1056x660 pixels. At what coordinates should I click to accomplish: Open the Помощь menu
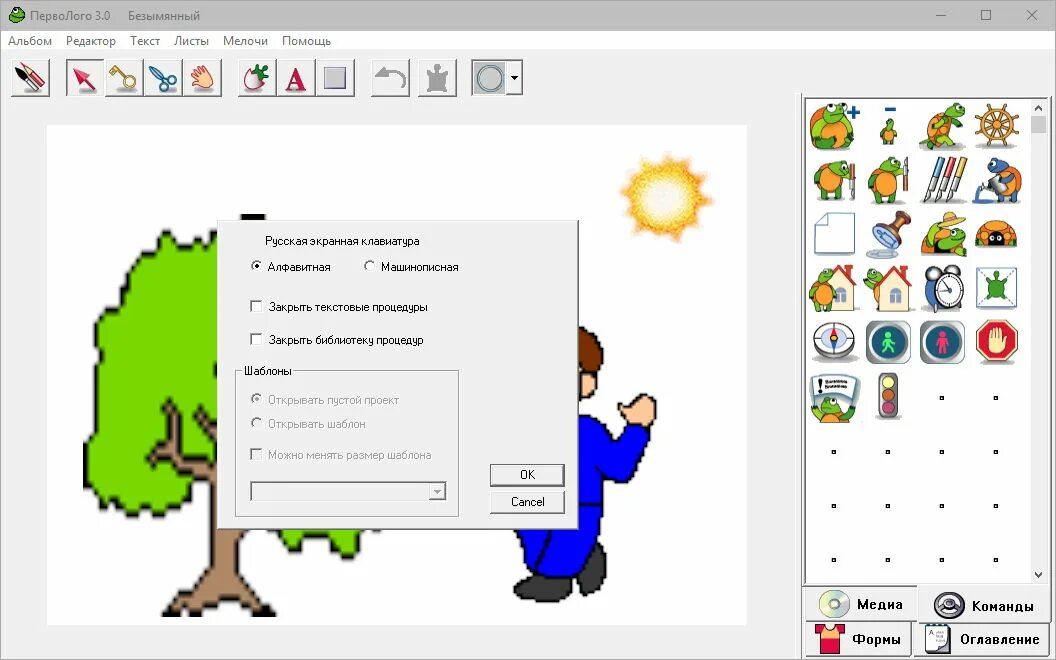pyautogui.click(x=306, y=40)
